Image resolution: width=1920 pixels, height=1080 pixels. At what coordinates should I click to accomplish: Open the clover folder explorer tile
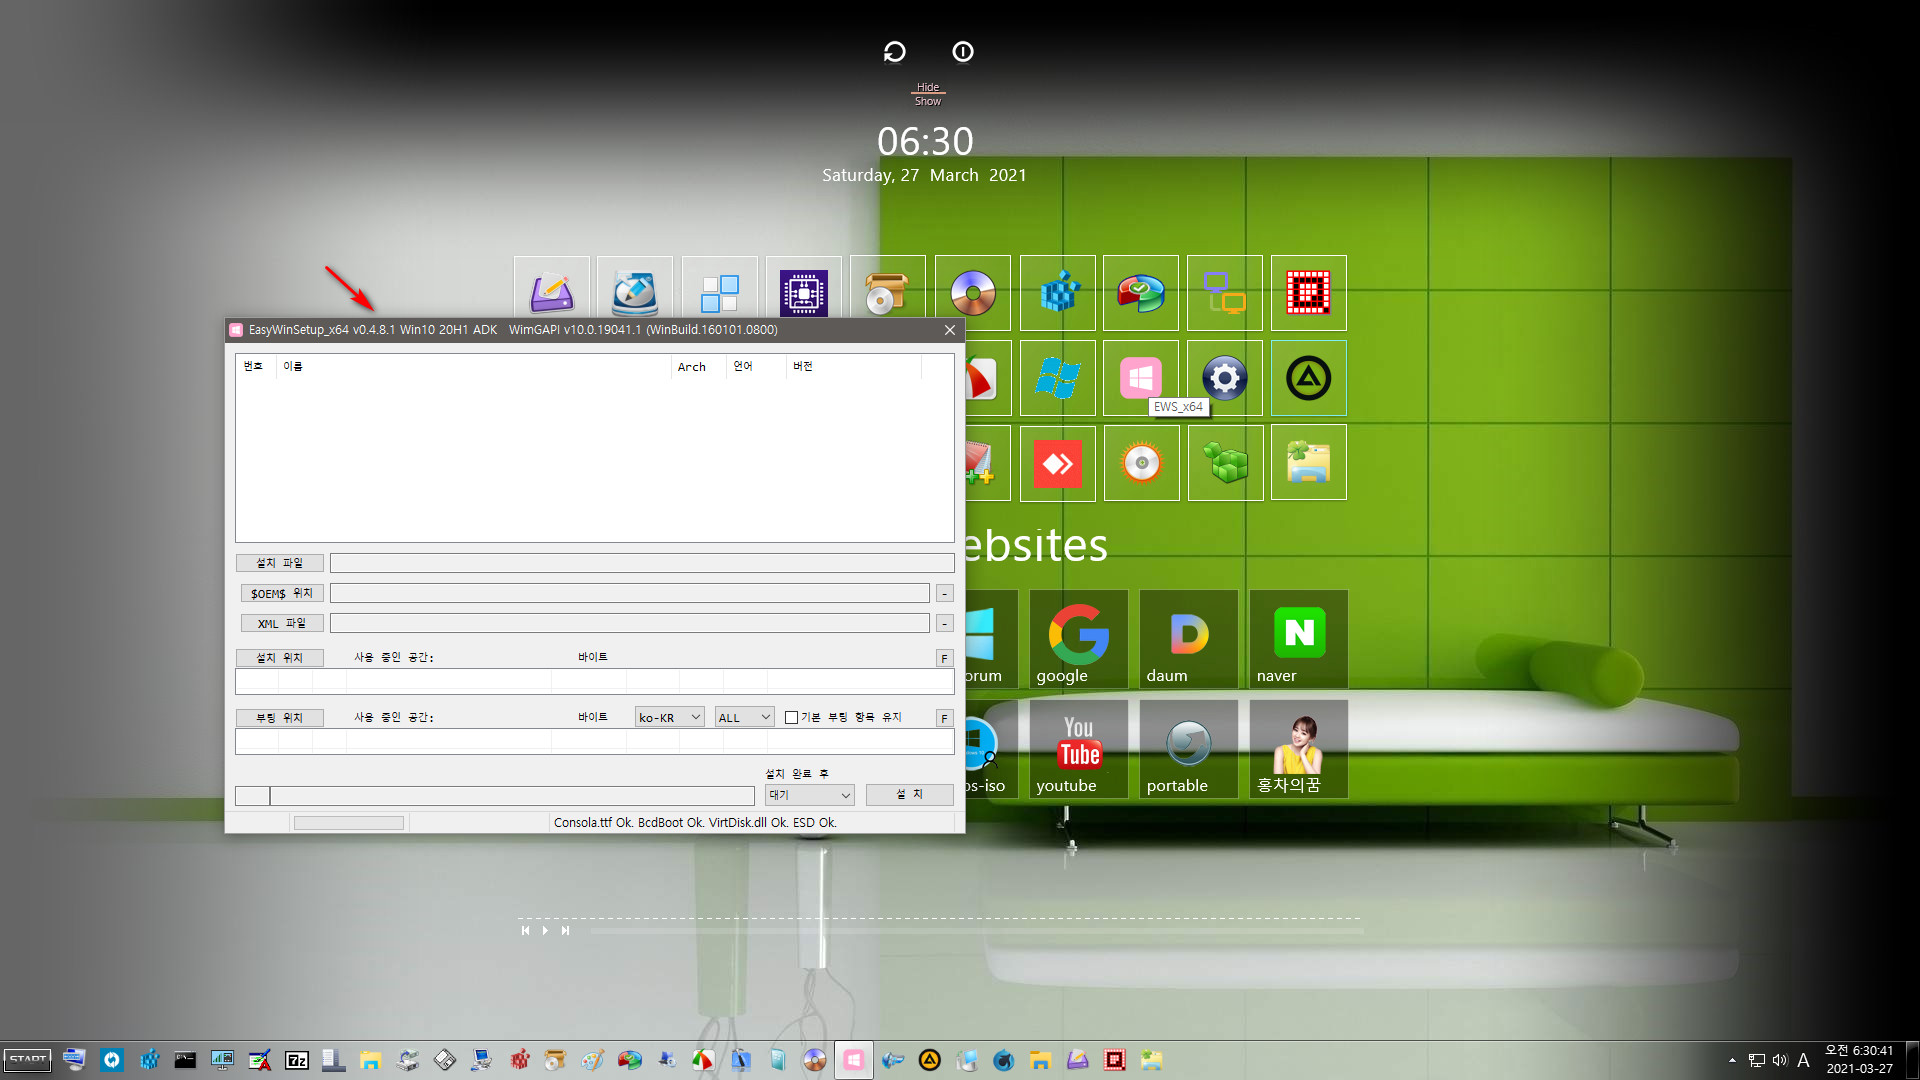click(x=1309, y=463)
